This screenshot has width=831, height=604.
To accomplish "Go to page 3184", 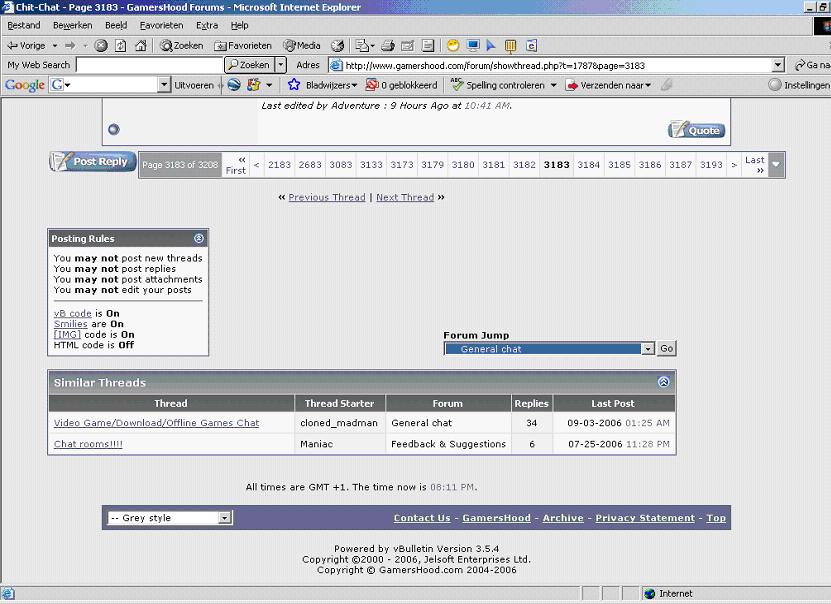I will [589, 165].
